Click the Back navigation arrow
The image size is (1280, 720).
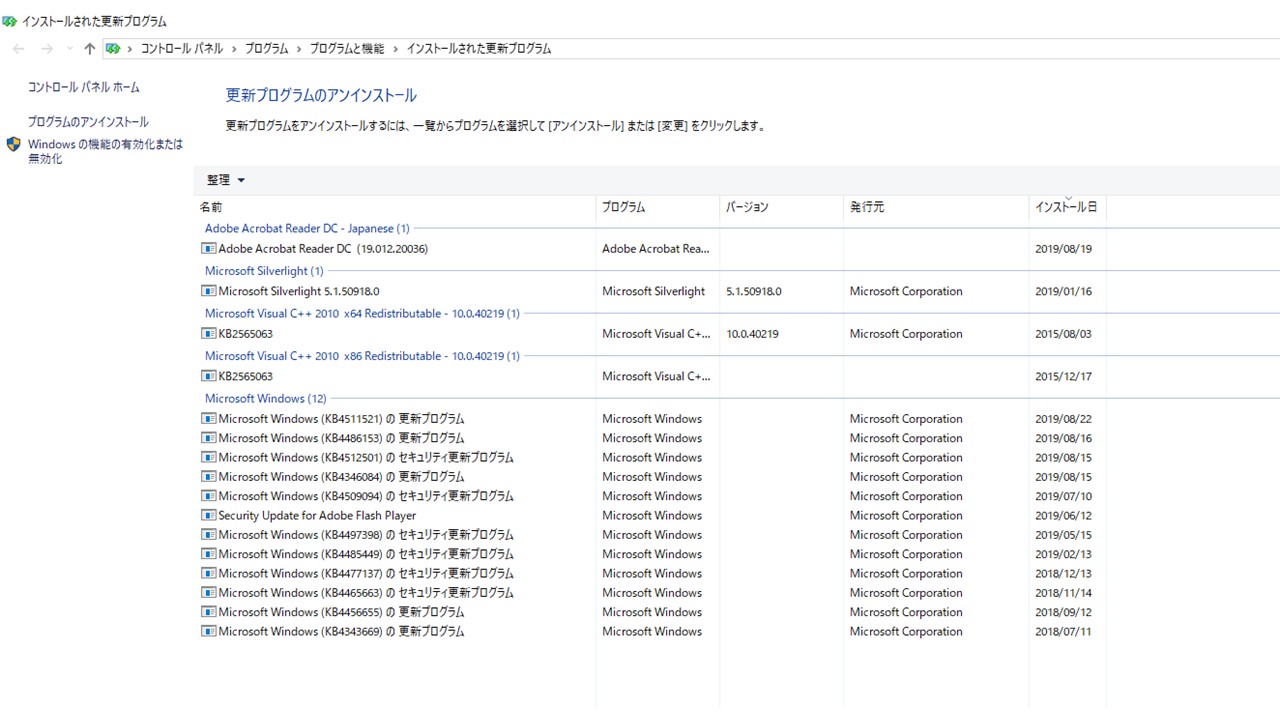coord(19,49)
